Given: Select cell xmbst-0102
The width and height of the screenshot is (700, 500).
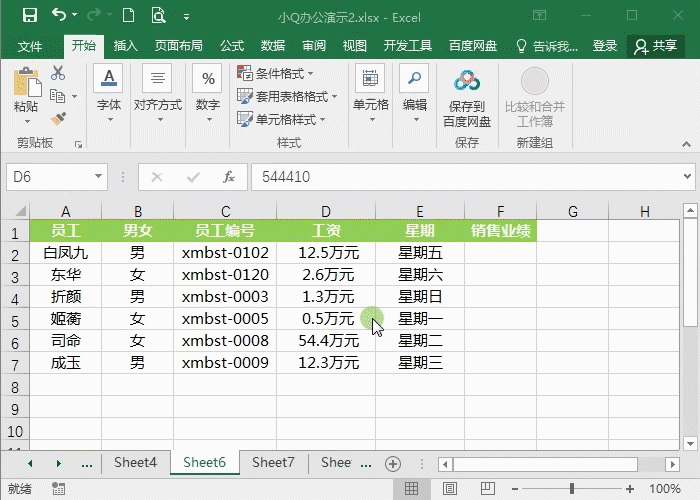Looking at the screenshot, I should 225,253.
